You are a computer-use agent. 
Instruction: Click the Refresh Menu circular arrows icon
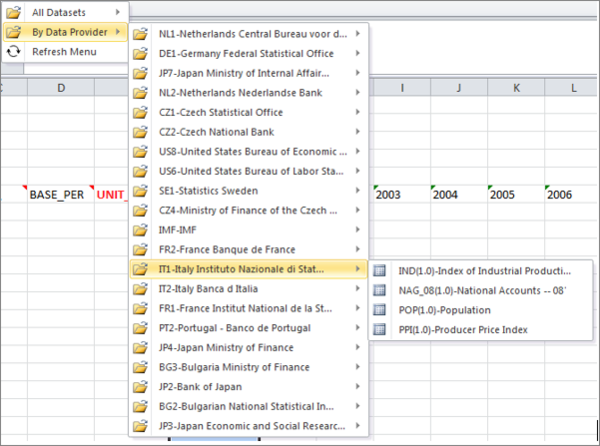click(15, 51)
